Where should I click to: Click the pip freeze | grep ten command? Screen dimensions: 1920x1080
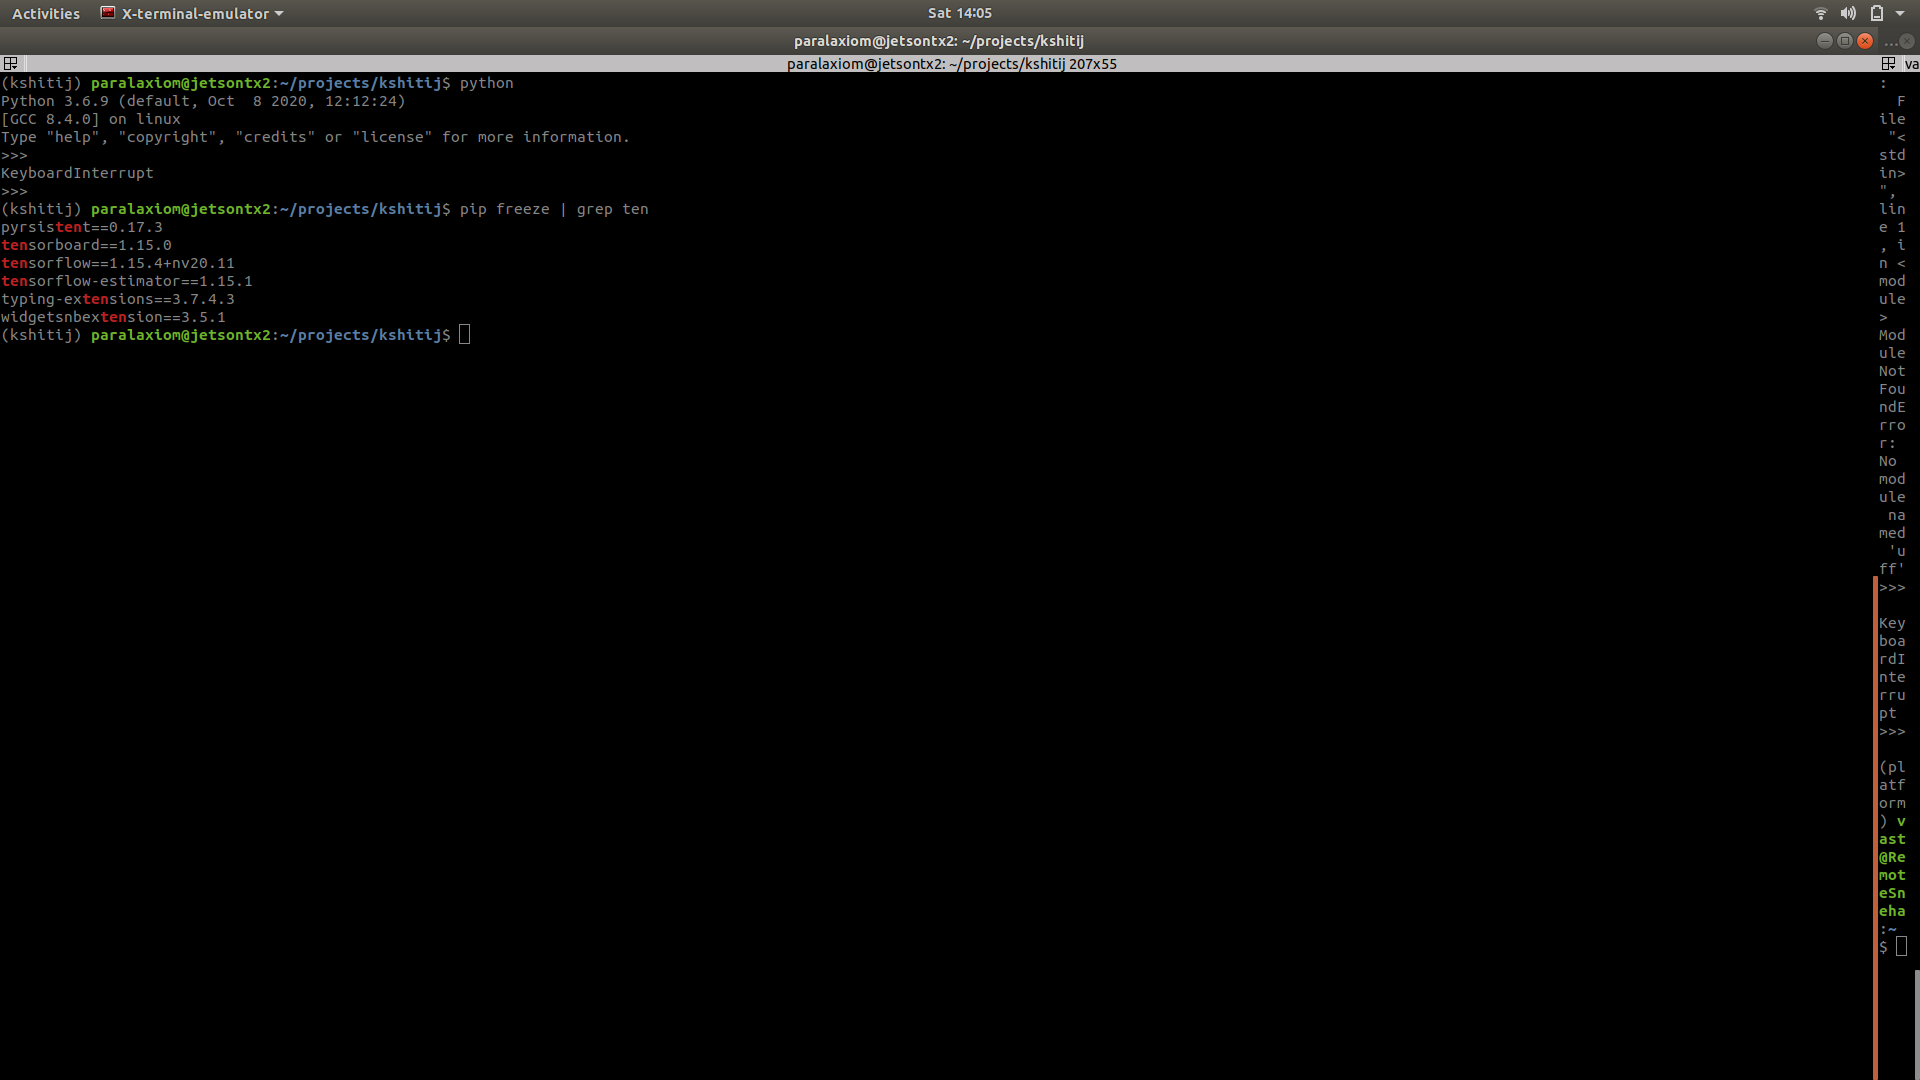tap(554, 209)
